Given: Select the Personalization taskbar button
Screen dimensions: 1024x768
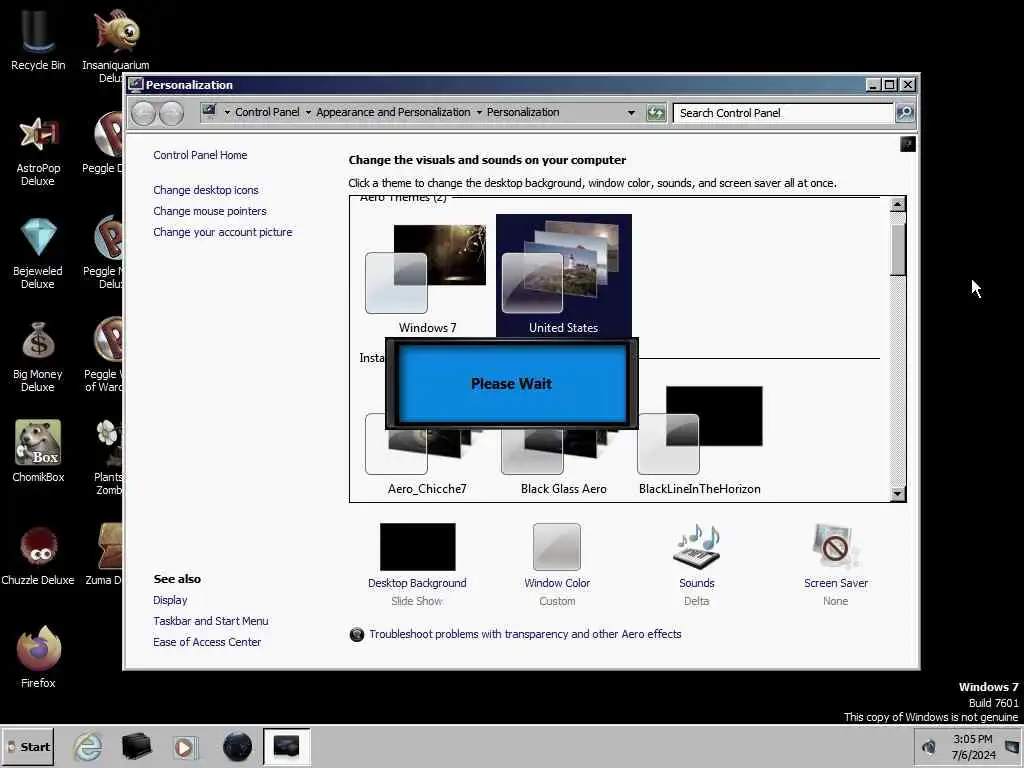Looking at the screenshot, I should pyautogui.click(x=287, y=746).
